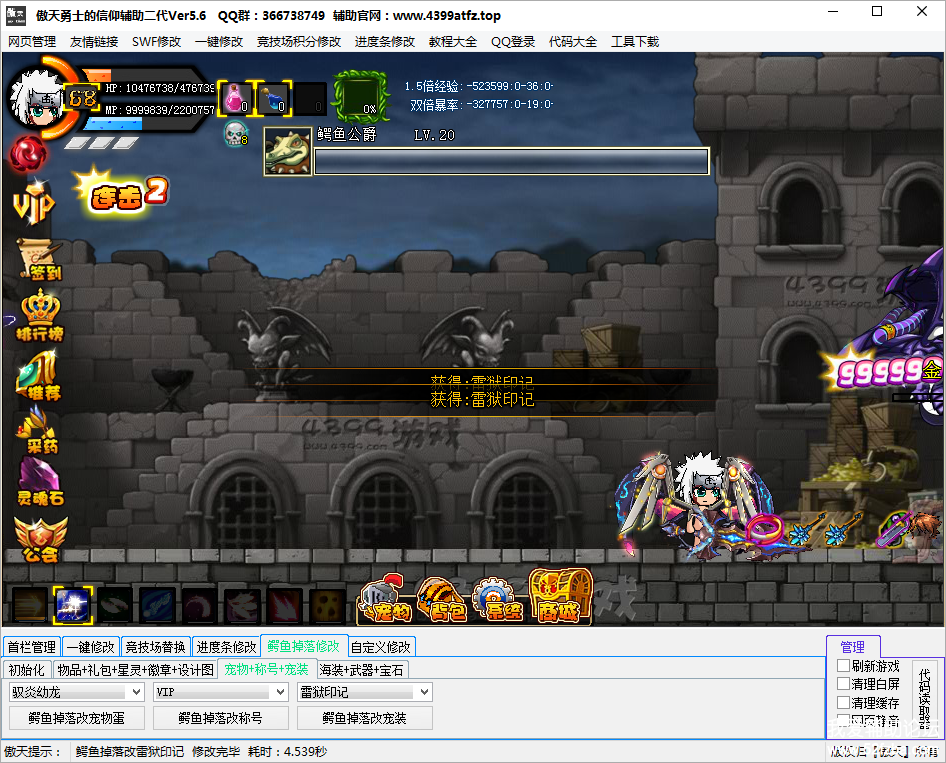The width and height of the screenshot is (946, 763).
Task: Open the 竞技场积分修改 menu
Action: point(299,42)
